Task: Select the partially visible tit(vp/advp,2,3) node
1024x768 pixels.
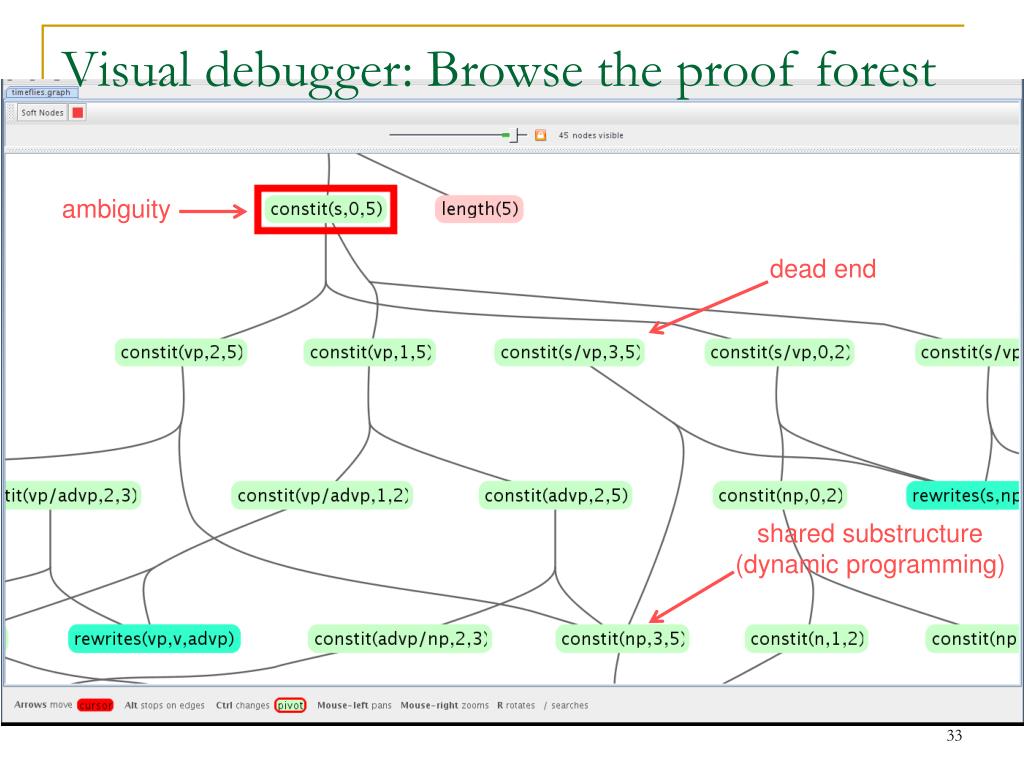Action: [x=72, y=496]
